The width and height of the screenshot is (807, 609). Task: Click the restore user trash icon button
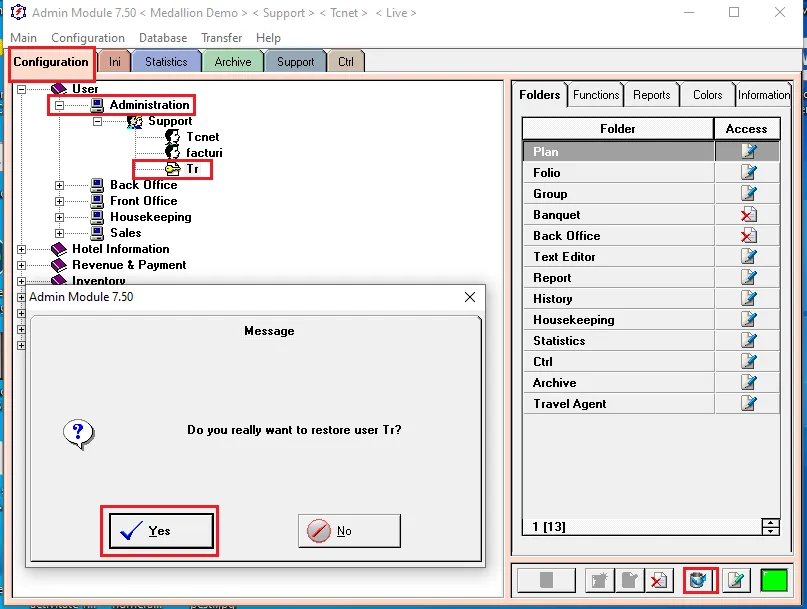pos(700,581)
